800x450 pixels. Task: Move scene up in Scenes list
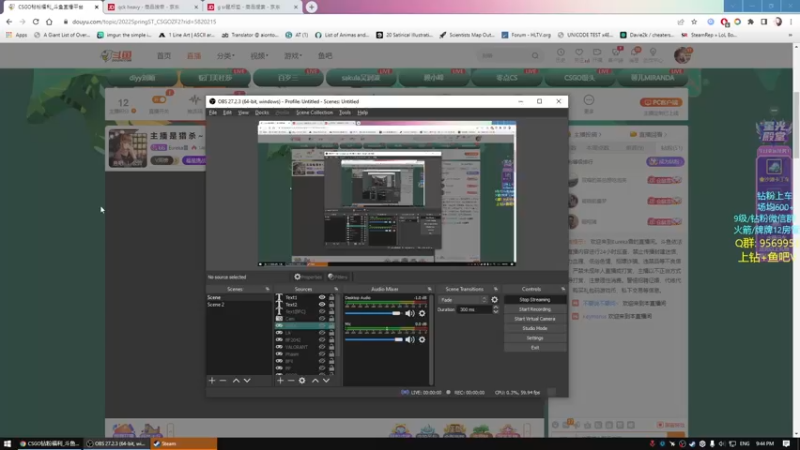coord(236,381)
